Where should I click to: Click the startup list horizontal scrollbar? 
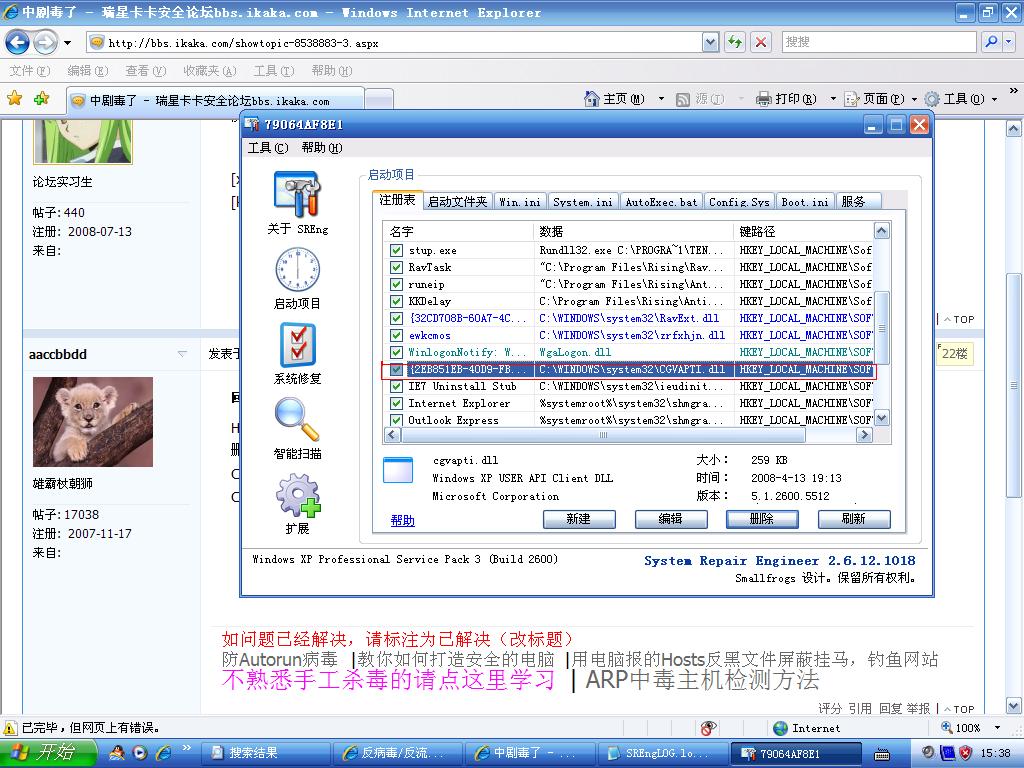603,435
